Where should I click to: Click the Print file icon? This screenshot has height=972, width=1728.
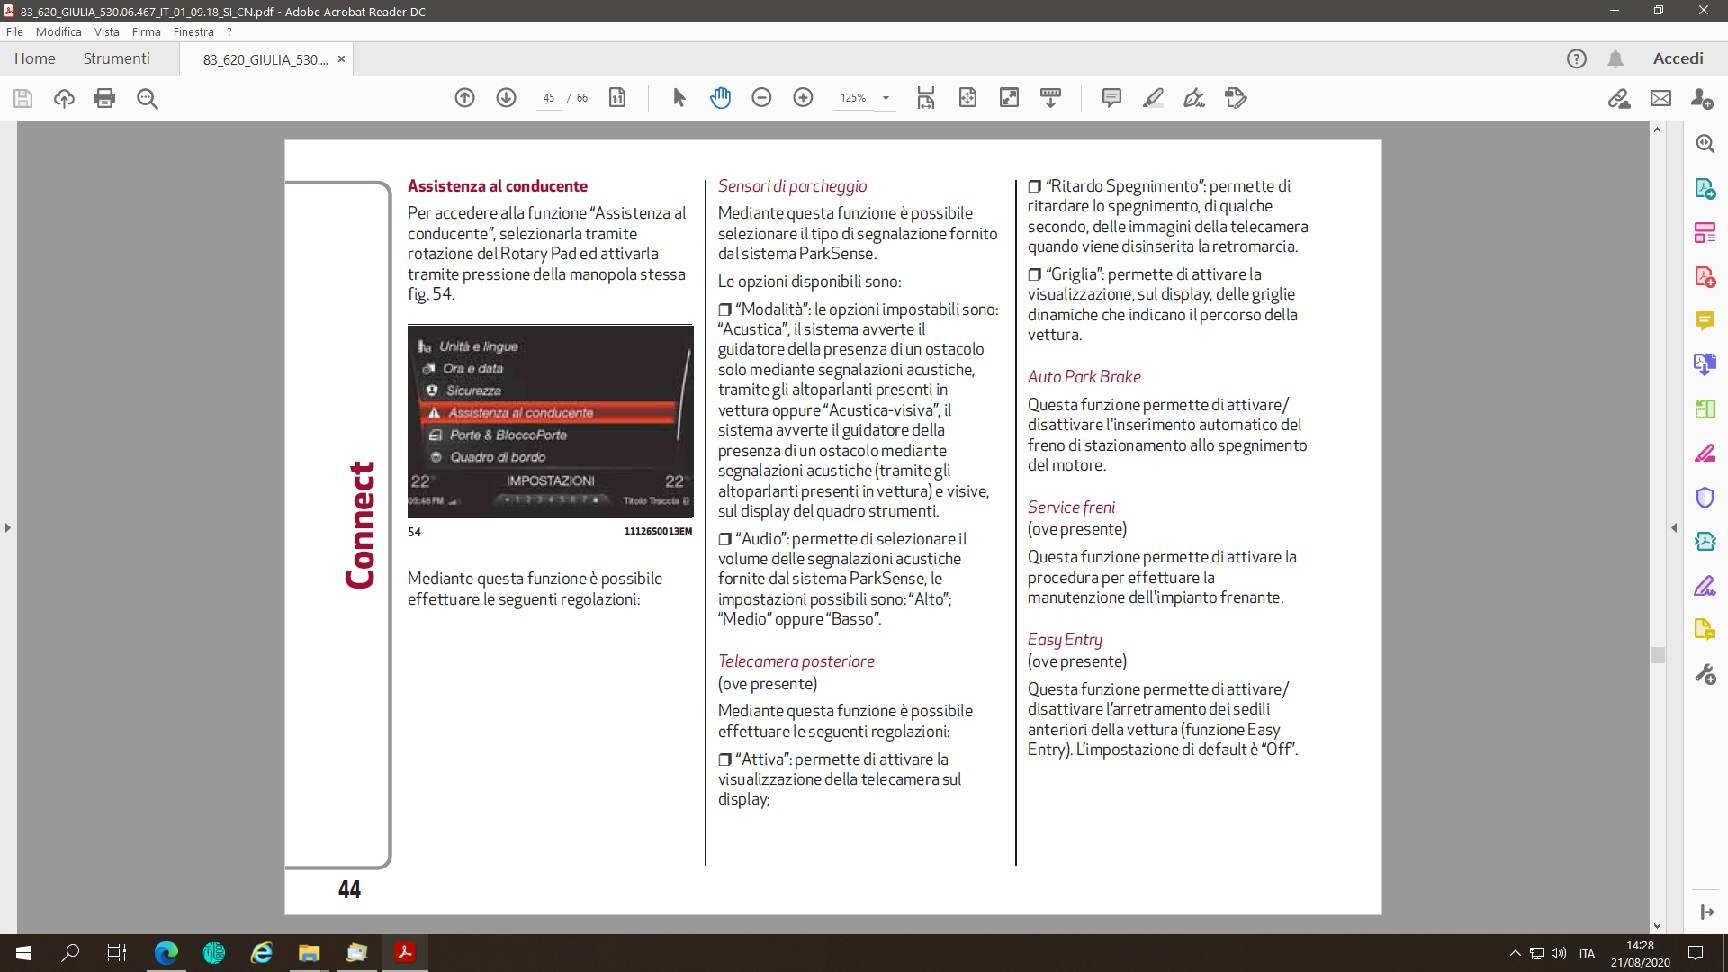coord(104,98)
